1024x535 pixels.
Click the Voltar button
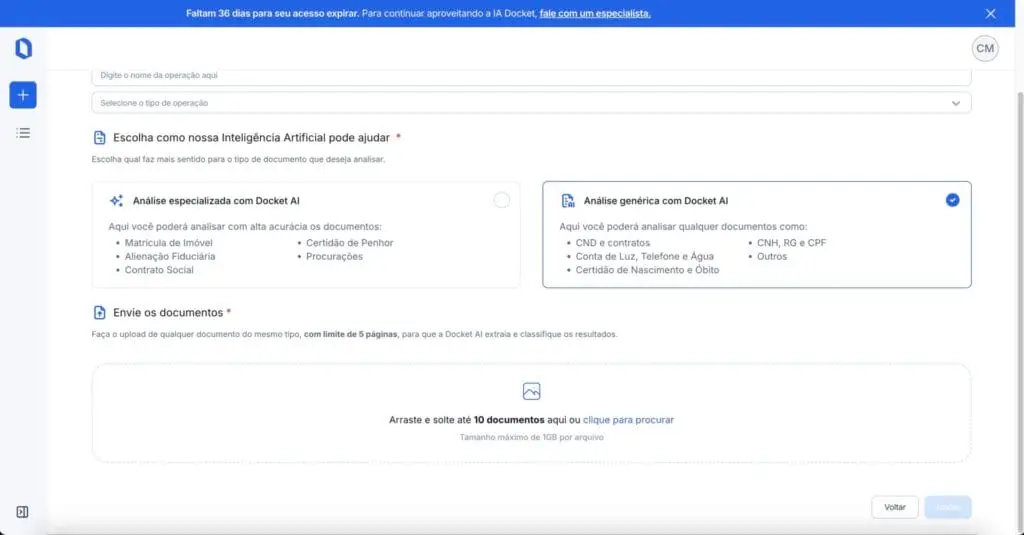click(895, 507)
